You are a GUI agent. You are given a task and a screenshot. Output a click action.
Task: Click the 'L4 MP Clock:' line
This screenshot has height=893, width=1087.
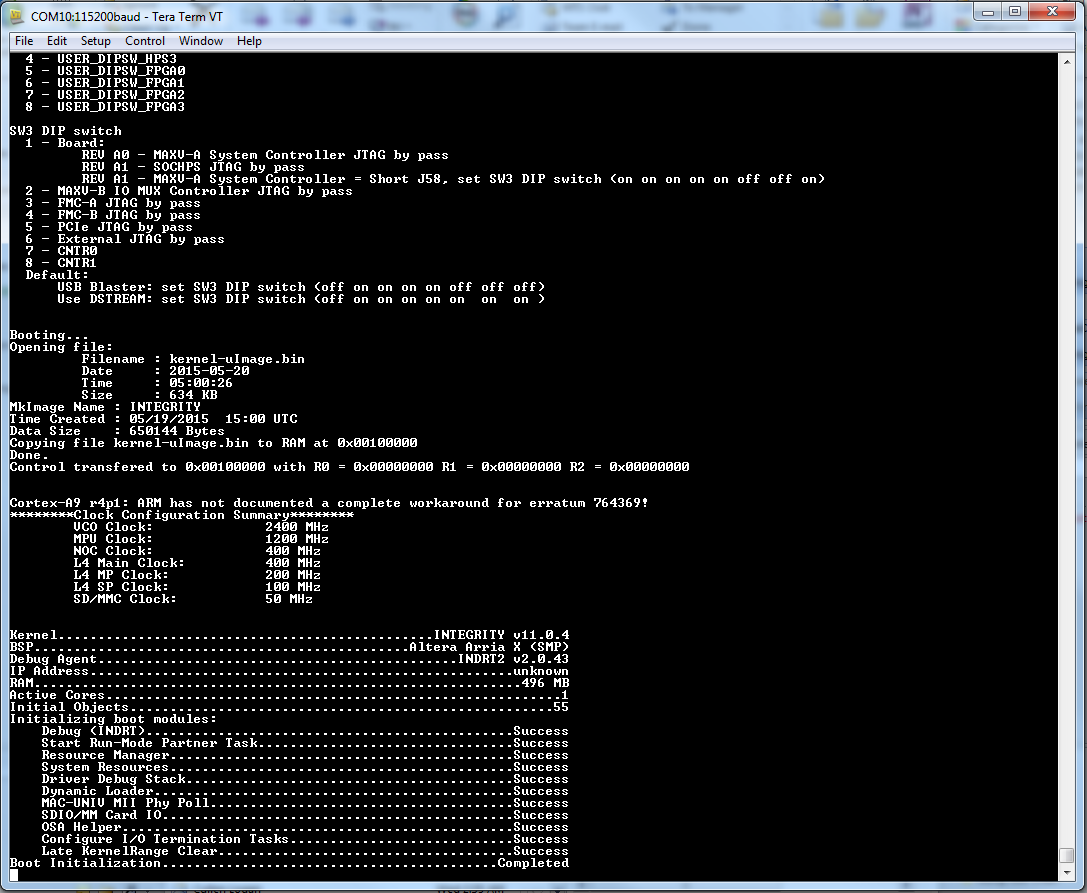197,575
